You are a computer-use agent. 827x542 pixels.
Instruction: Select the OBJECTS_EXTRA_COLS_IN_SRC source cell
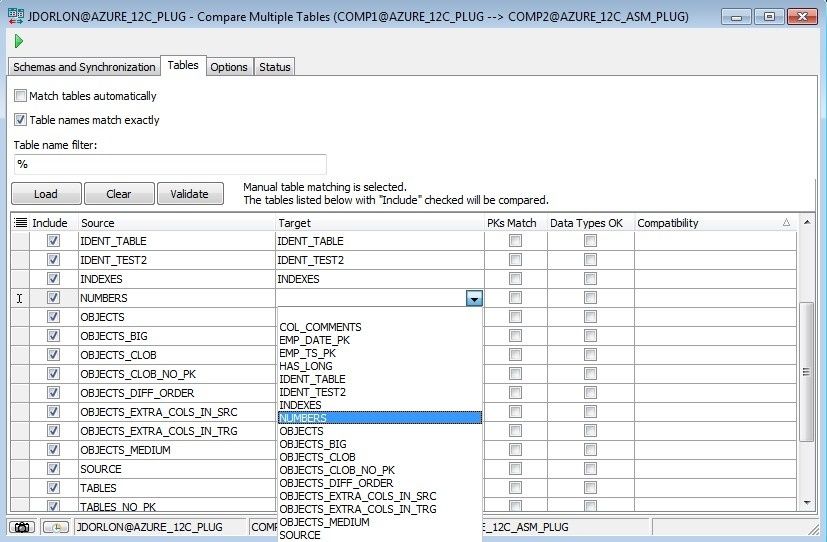[177, 412]
